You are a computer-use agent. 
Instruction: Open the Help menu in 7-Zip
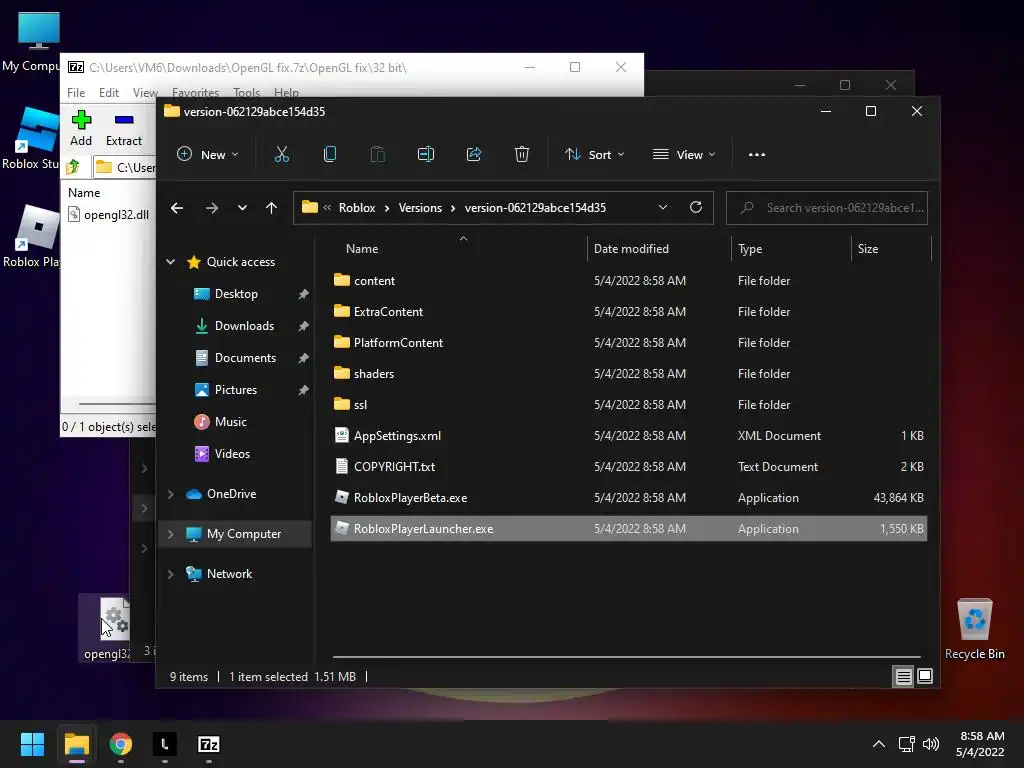[286, 93]
